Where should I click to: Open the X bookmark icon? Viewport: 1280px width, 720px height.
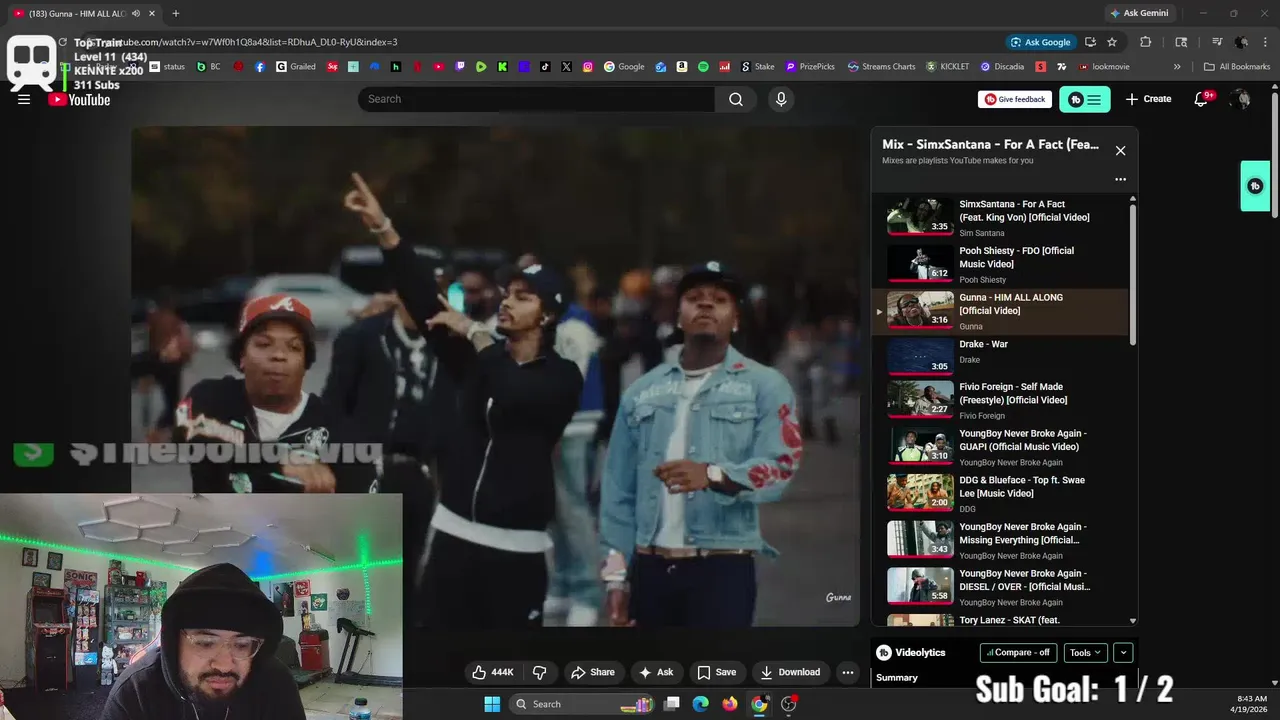tap(566, 67)
